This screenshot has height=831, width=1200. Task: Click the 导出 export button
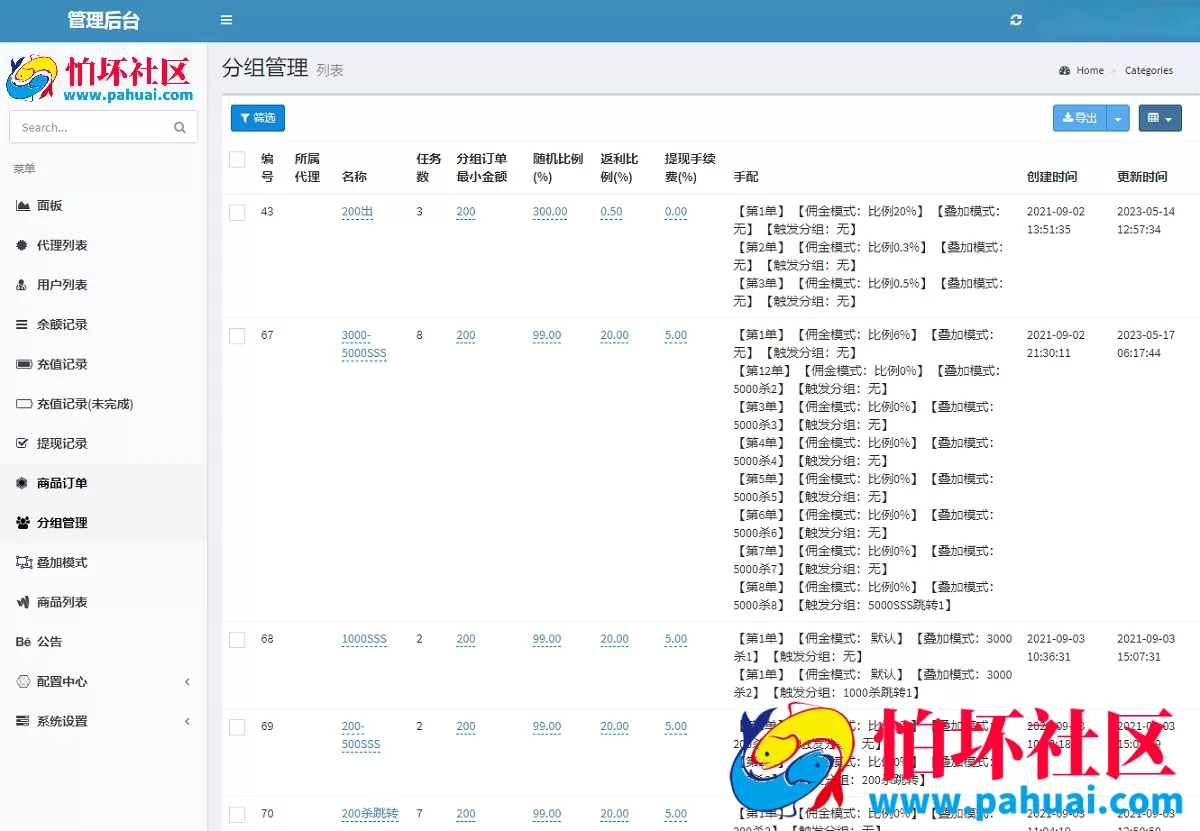[1080, 118]
